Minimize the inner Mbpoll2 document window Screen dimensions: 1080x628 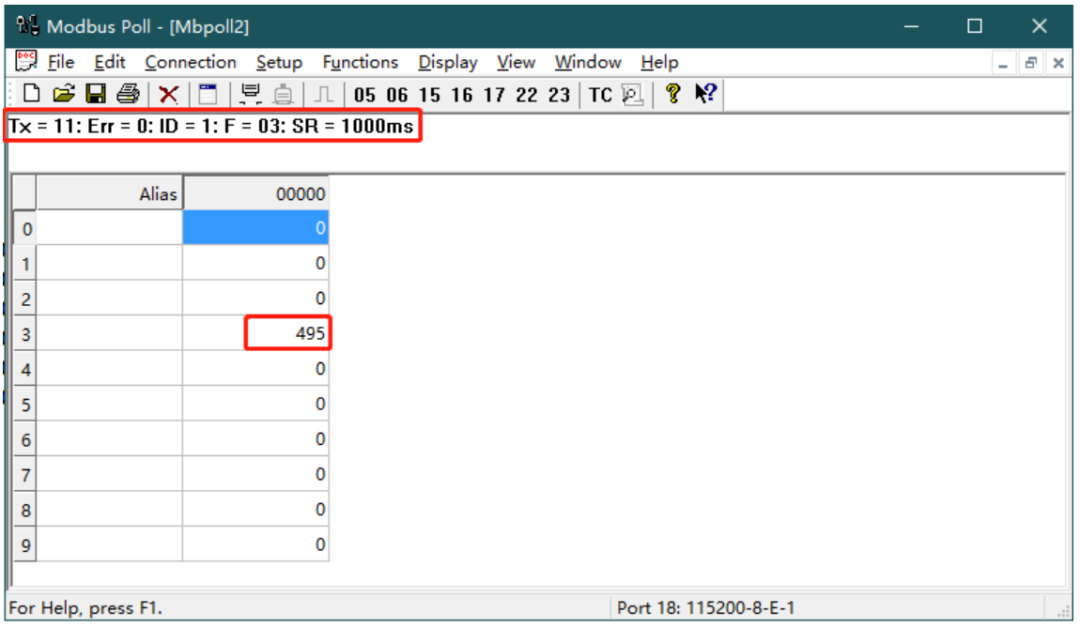[1003, 64]
